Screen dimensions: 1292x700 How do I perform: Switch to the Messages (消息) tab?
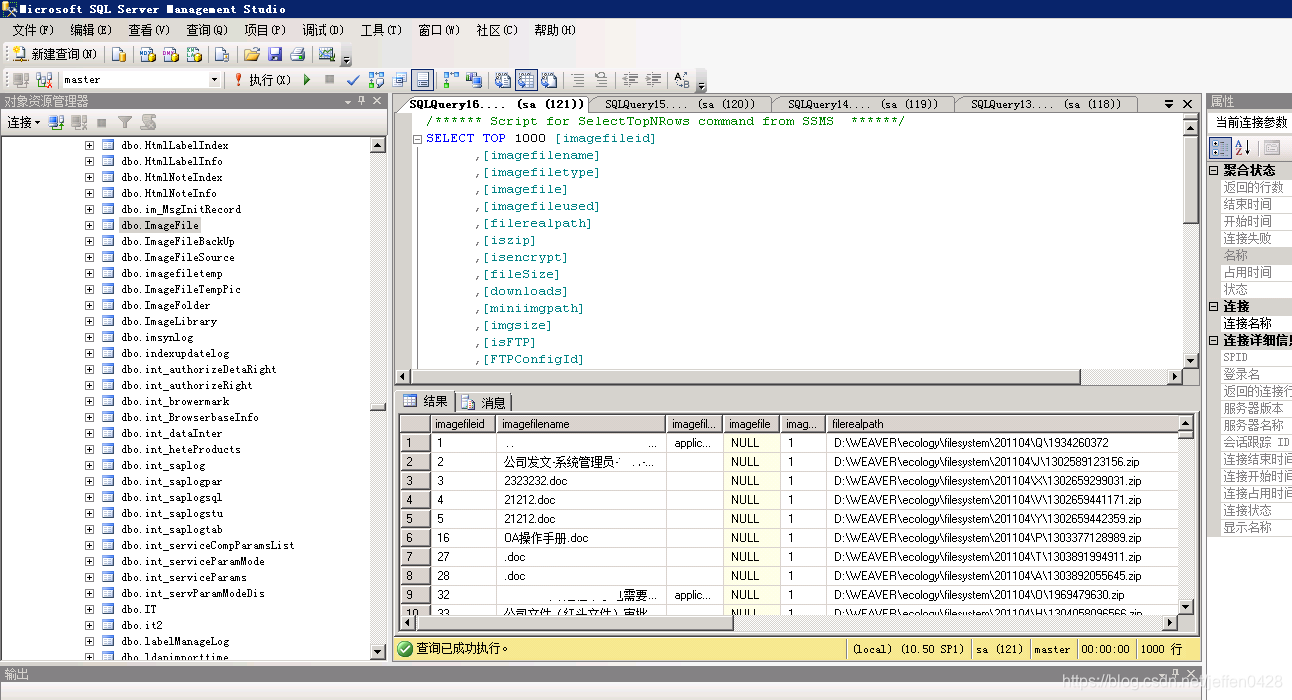484,402
